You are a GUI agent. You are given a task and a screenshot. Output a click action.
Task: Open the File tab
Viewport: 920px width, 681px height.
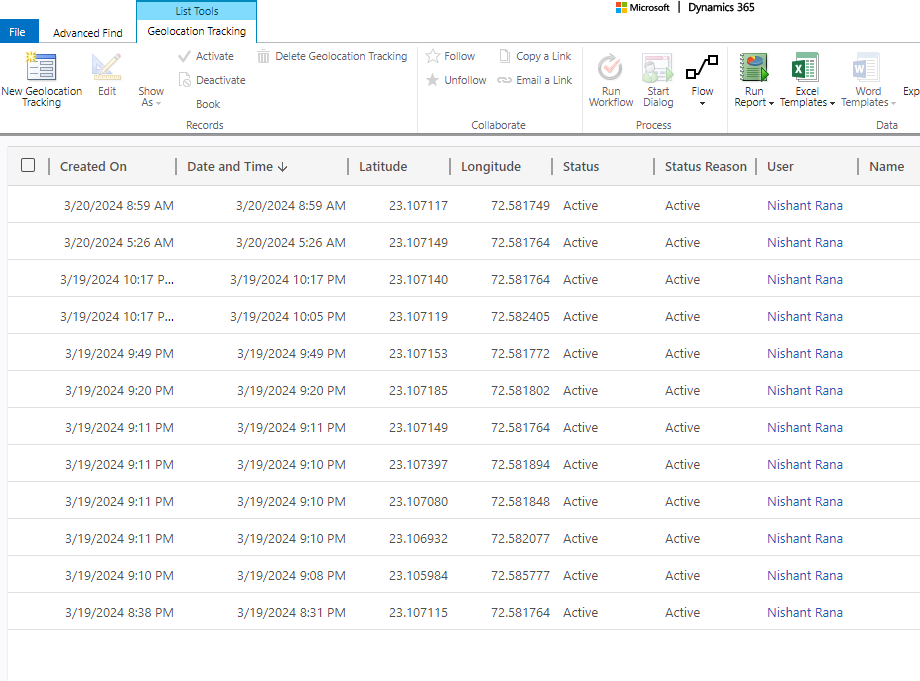click(18, 32)
